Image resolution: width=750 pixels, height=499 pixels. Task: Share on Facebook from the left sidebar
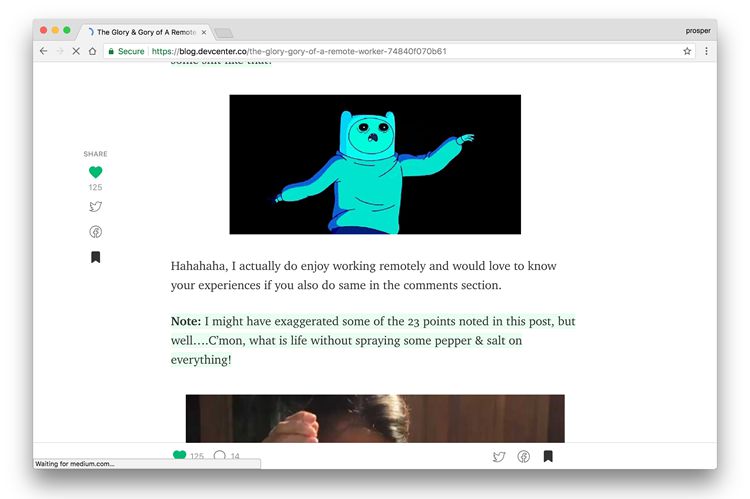coord(95,232)
